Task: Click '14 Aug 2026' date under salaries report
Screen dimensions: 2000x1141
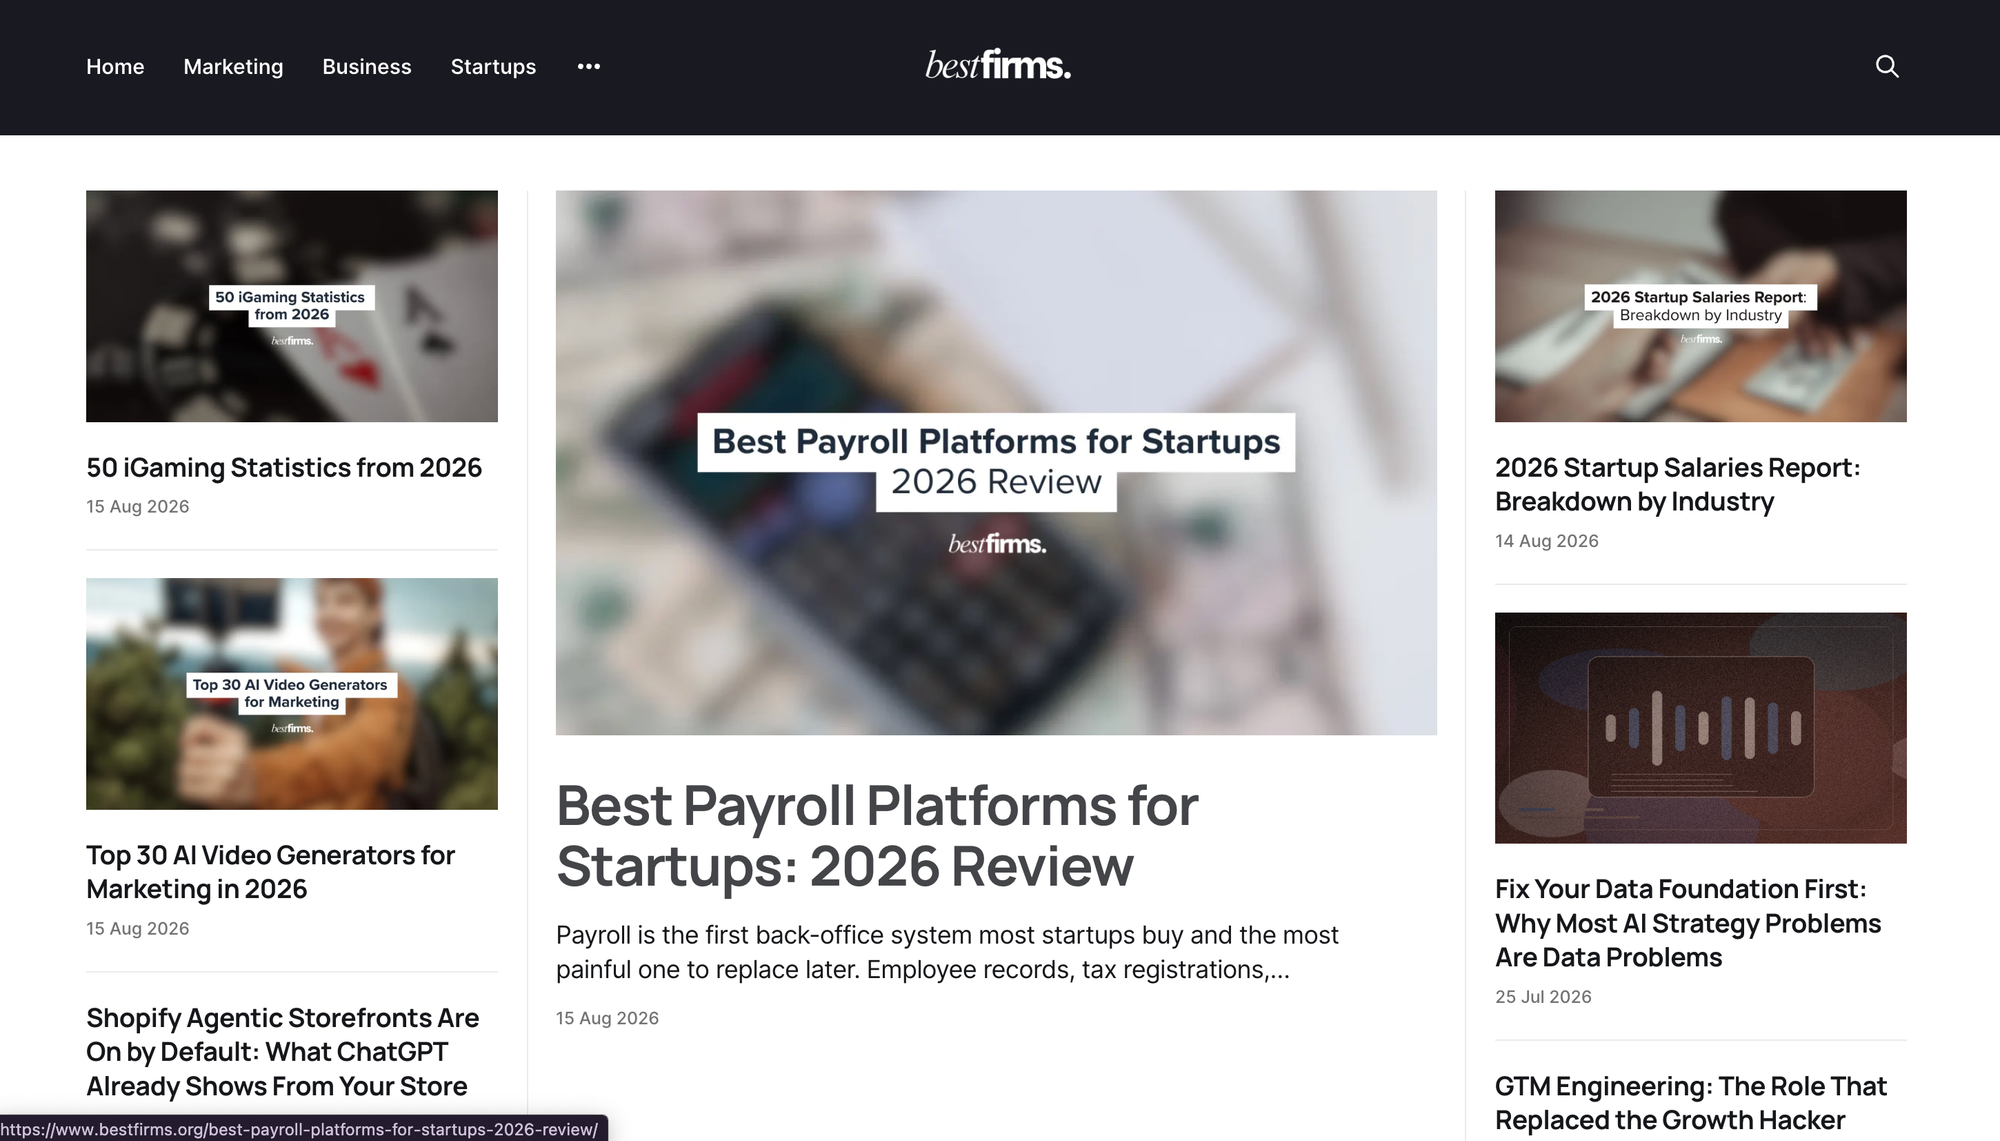Action: (1546, 541)
